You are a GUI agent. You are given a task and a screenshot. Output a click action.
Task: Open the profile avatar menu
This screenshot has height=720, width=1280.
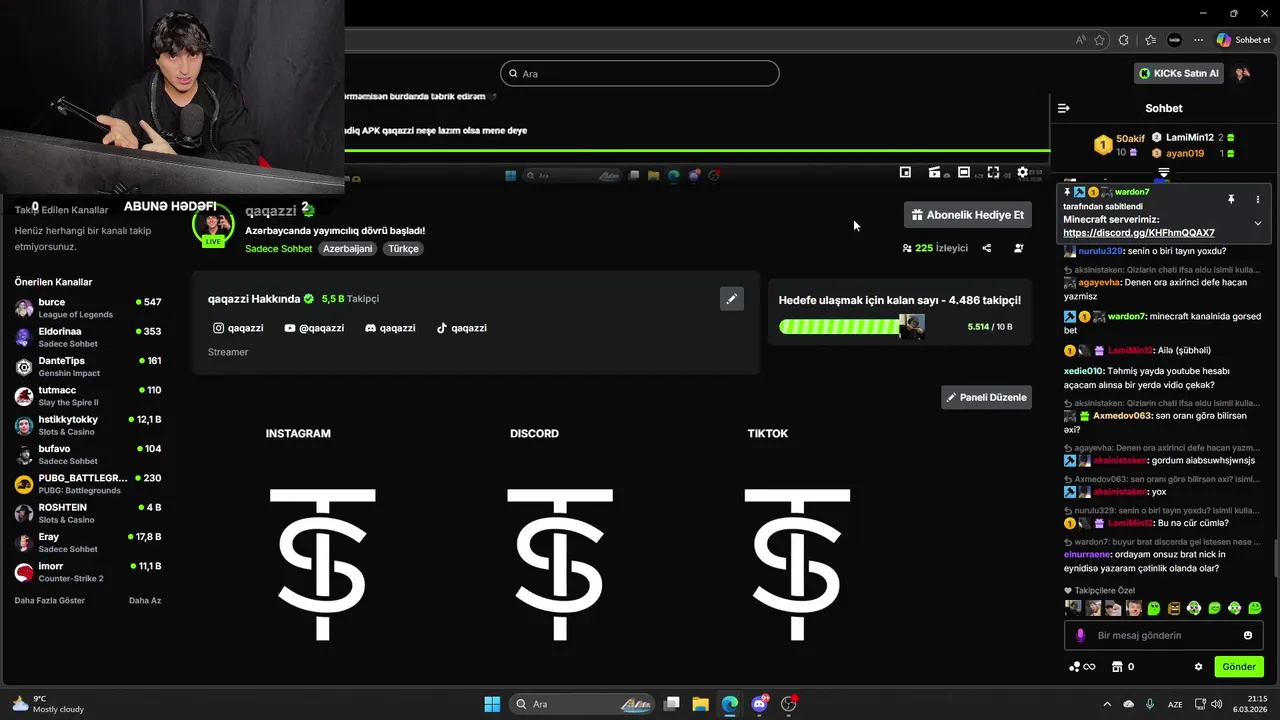tap(1243, 73)
